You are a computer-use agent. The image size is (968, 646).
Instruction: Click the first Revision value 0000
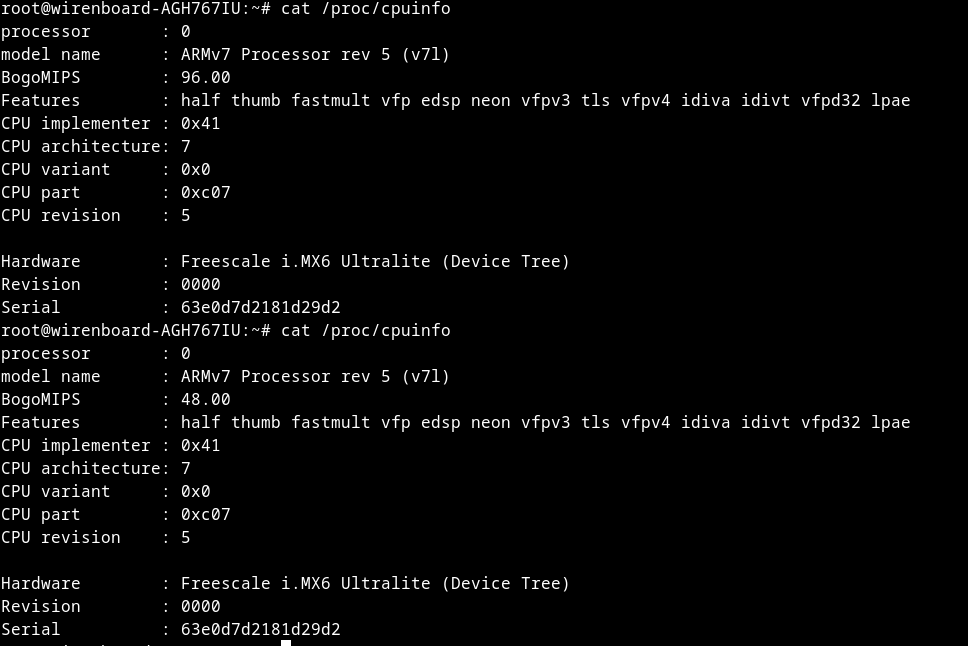[200, 284]
